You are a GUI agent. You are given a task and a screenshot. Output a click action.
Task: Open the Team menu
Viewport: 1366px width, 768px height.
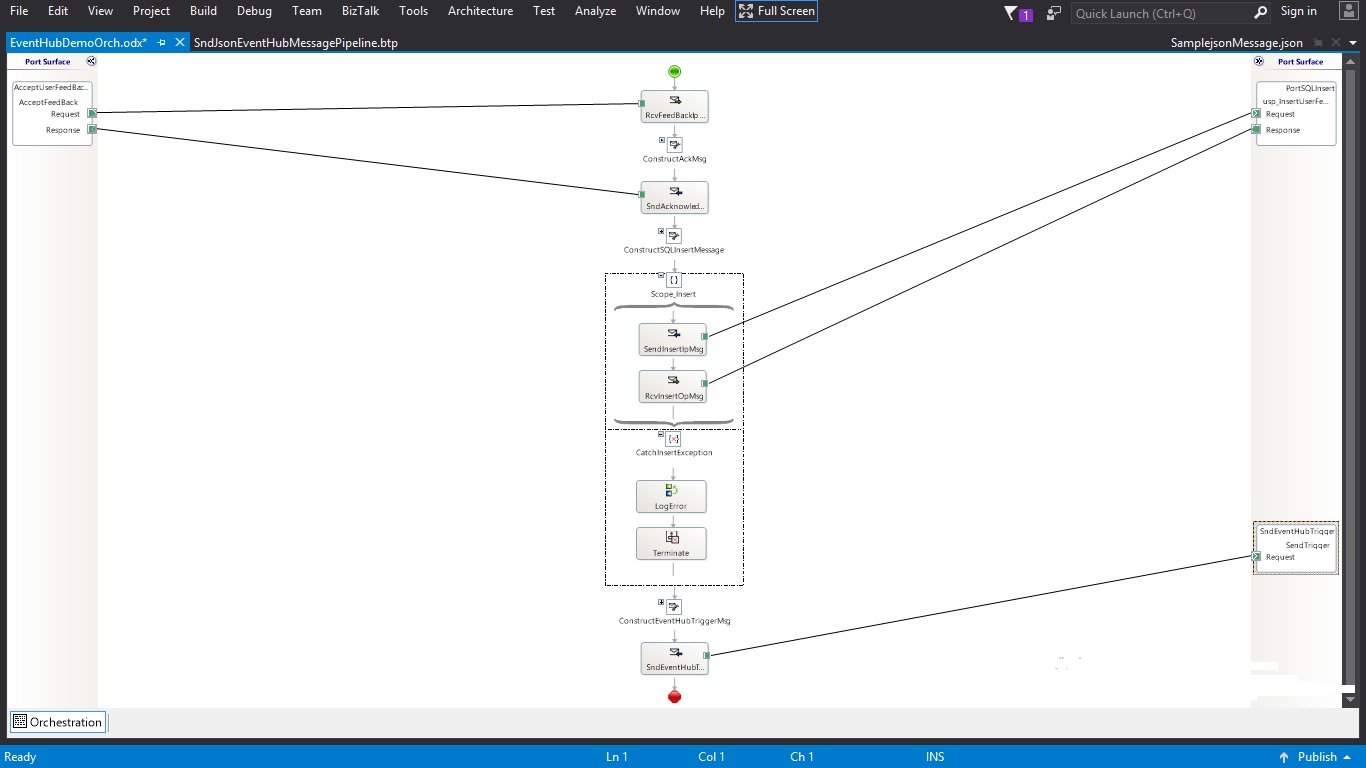coord(307,11)
